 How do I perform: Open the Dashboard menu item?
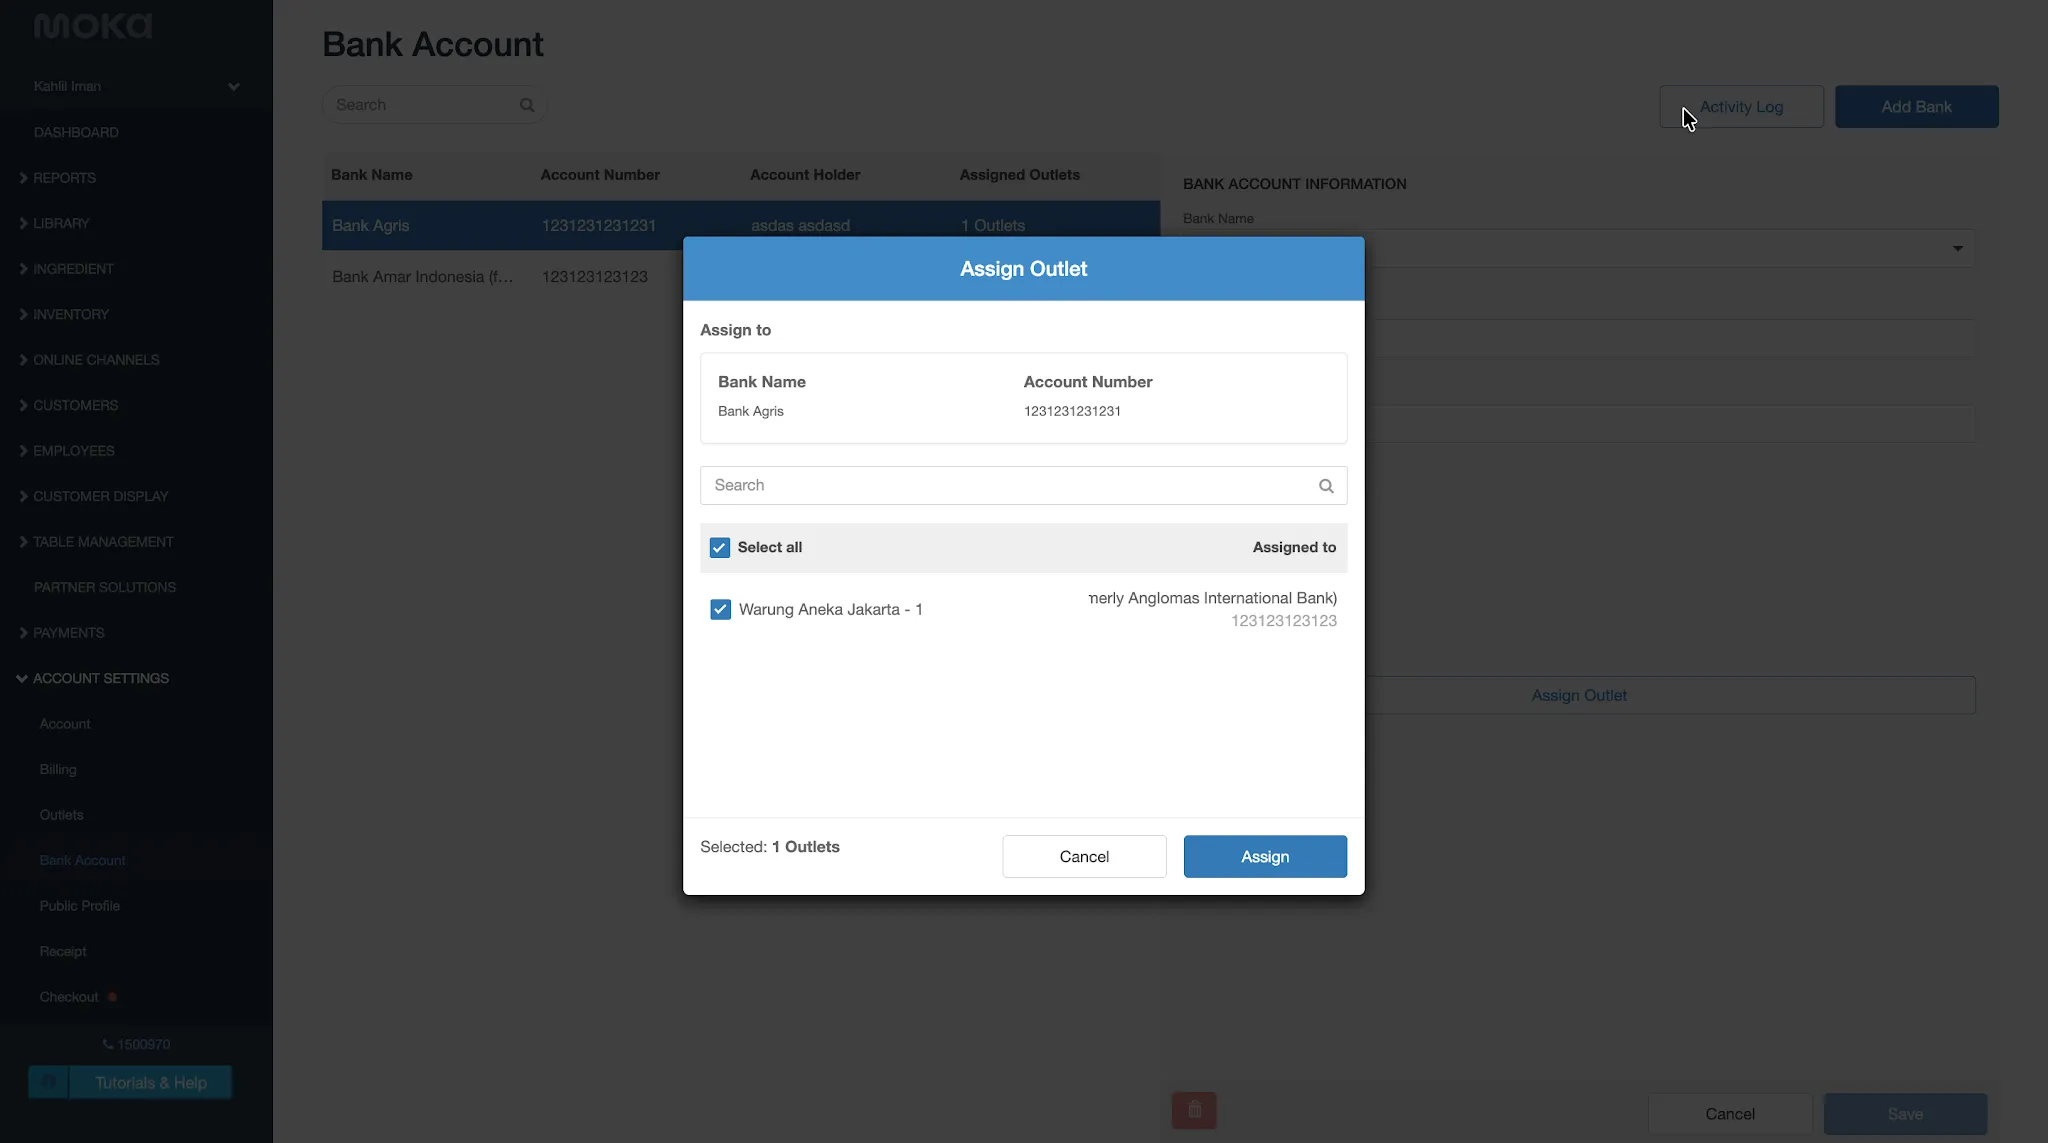76,132
